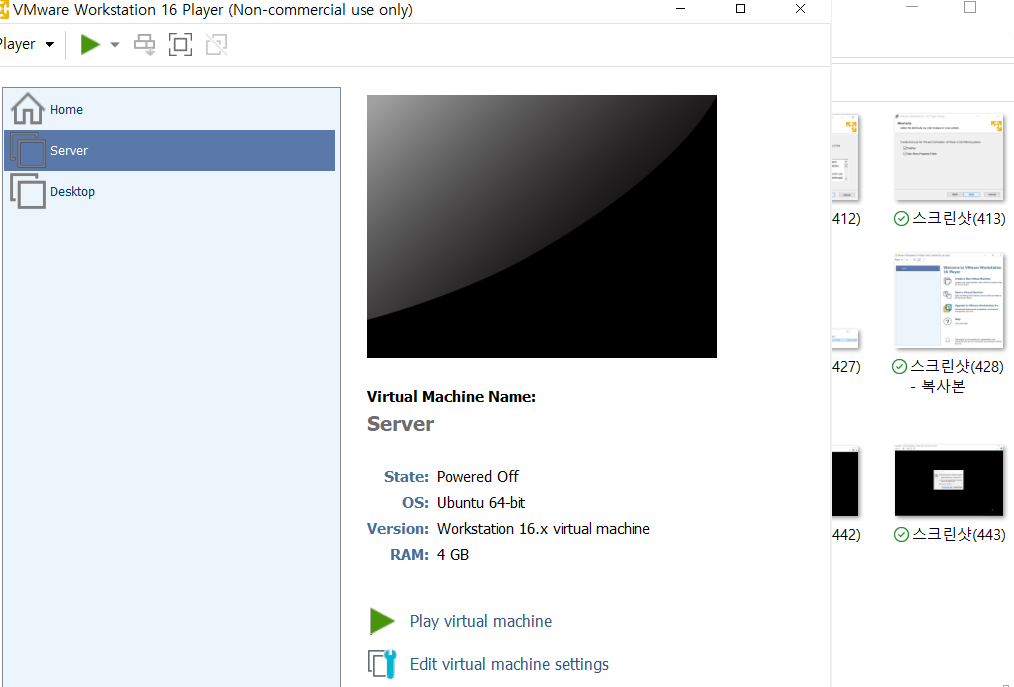1014x687 pixels.
Task: Click the file name 스크린샷(413) in Explorer
Action: (958, 219)
